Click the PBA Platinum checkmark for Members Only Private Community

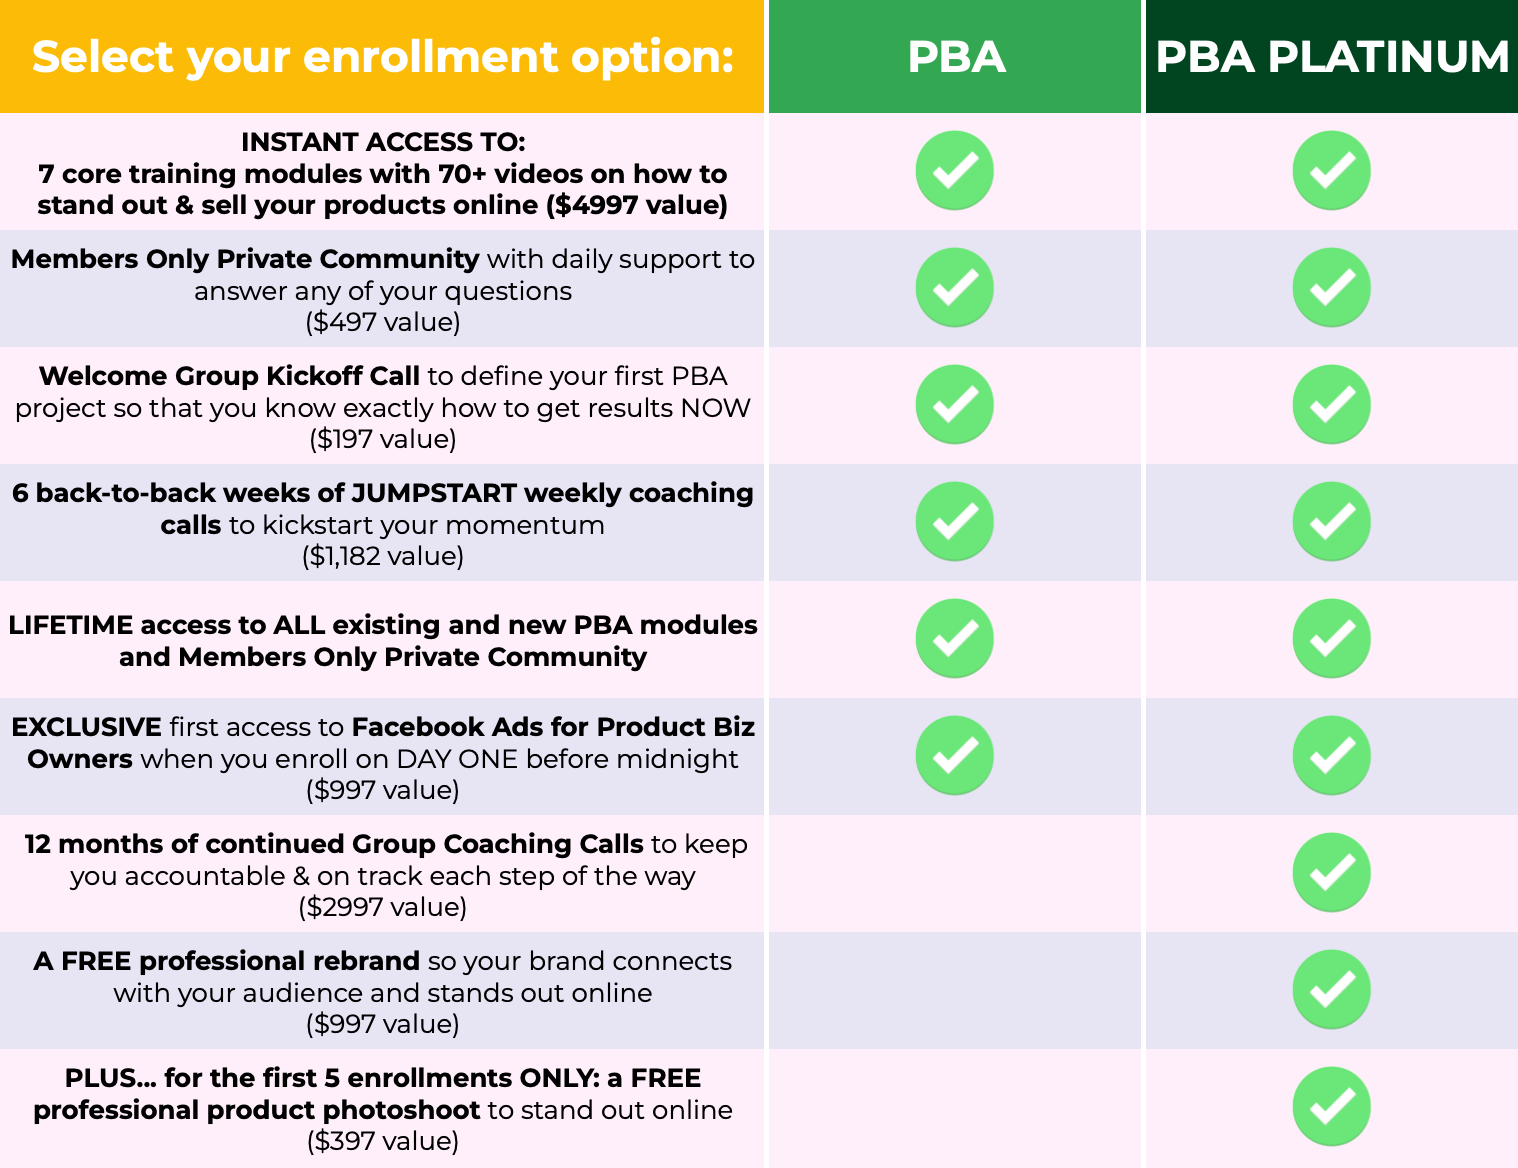point(1332,288)
